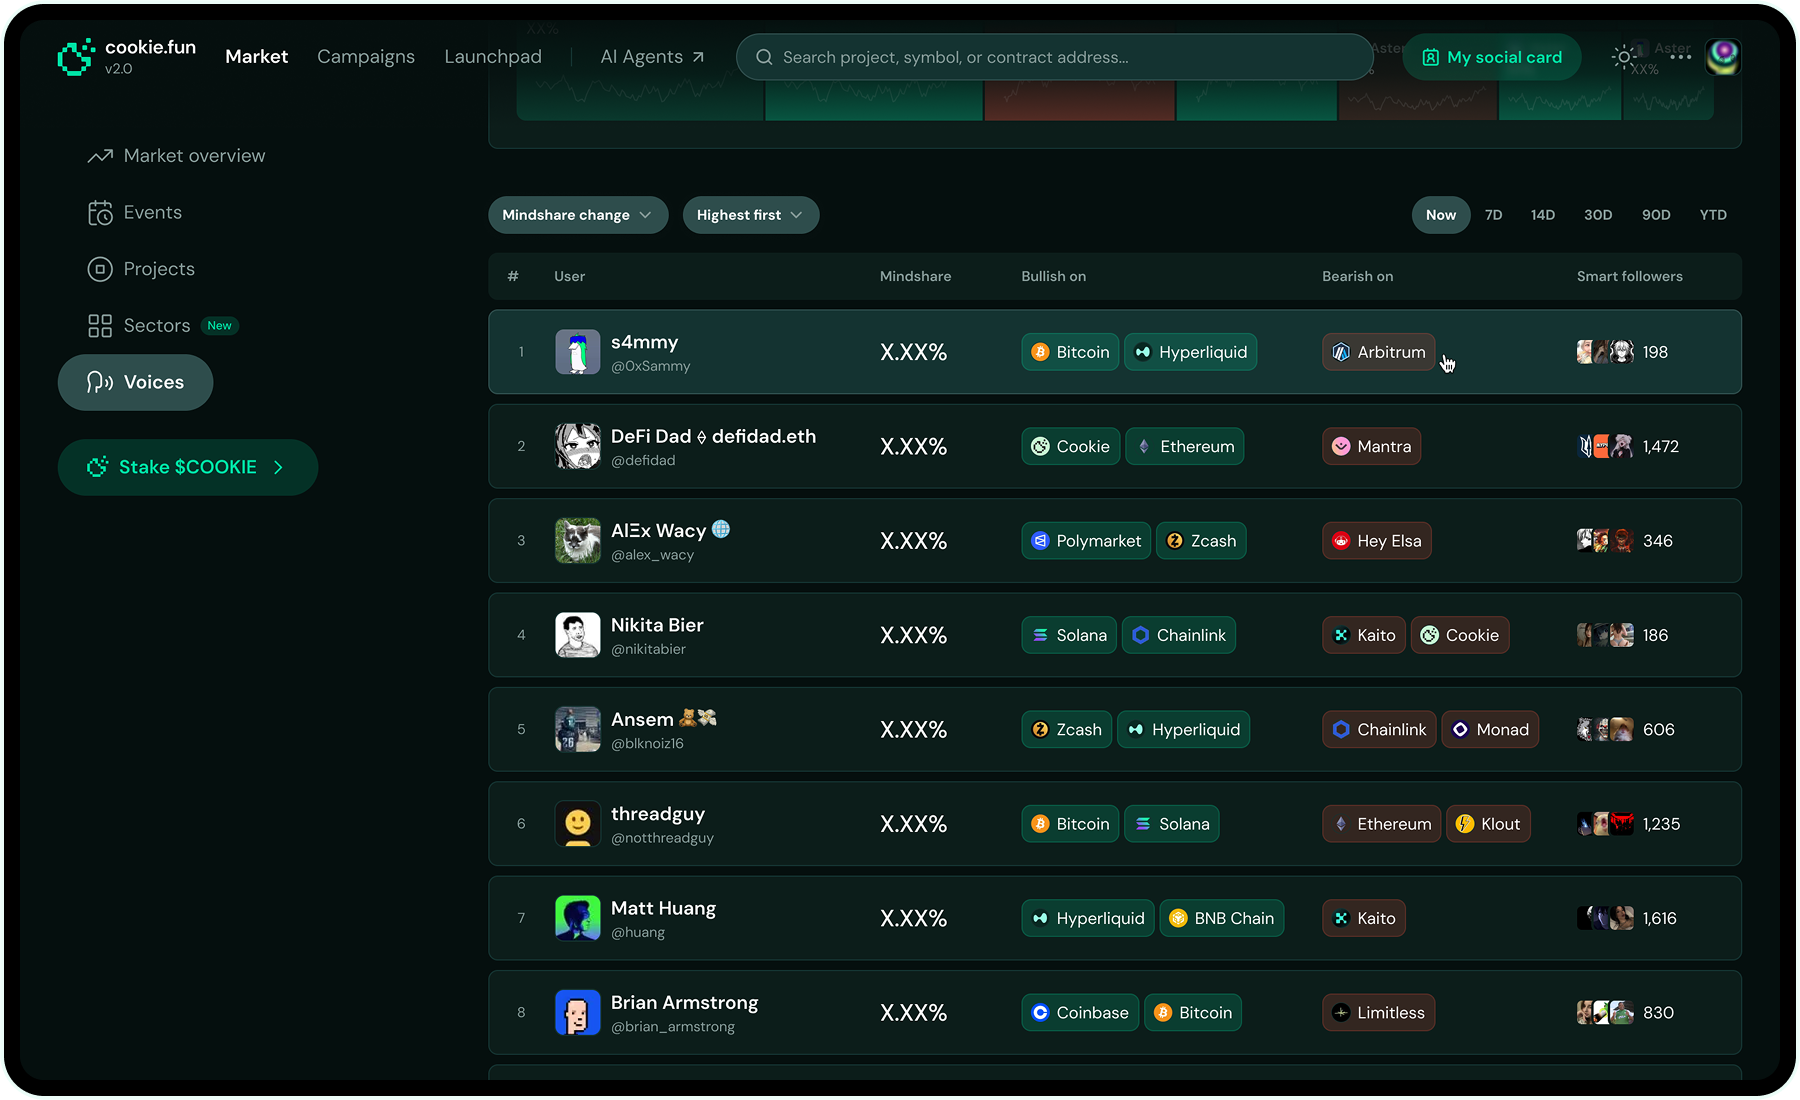This screenshot has height=1100, width=1800.
Task: Open the three-dot more menu
Action: (x=1681, y=57)
